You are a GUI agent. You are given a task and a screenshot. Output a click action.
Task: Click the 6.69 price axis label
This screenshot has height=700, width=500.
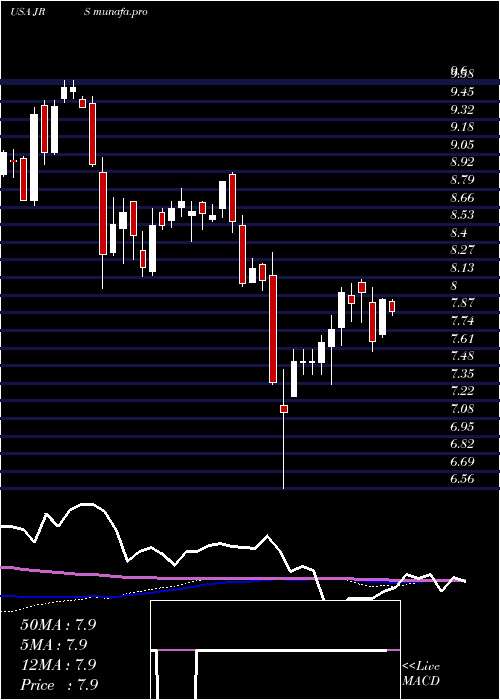[462, 461]
